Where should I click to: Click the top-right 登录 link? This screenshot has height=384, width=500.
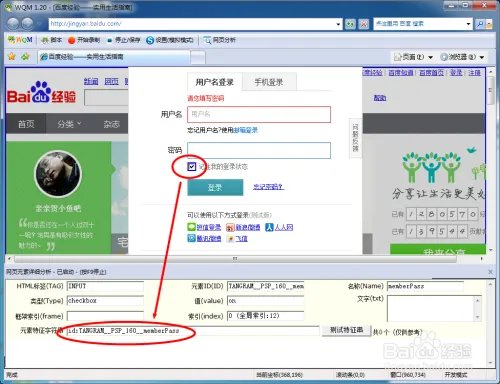click(x=456, y=72)
